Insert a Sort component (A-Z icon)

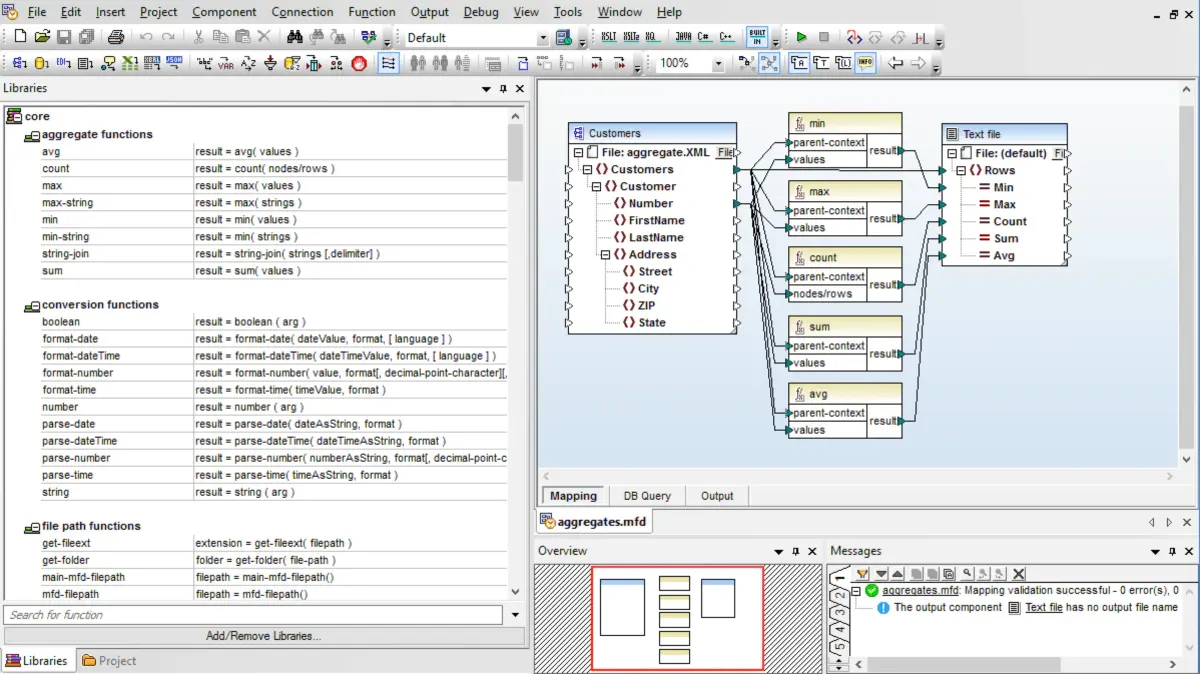click(x=248, y=62)
